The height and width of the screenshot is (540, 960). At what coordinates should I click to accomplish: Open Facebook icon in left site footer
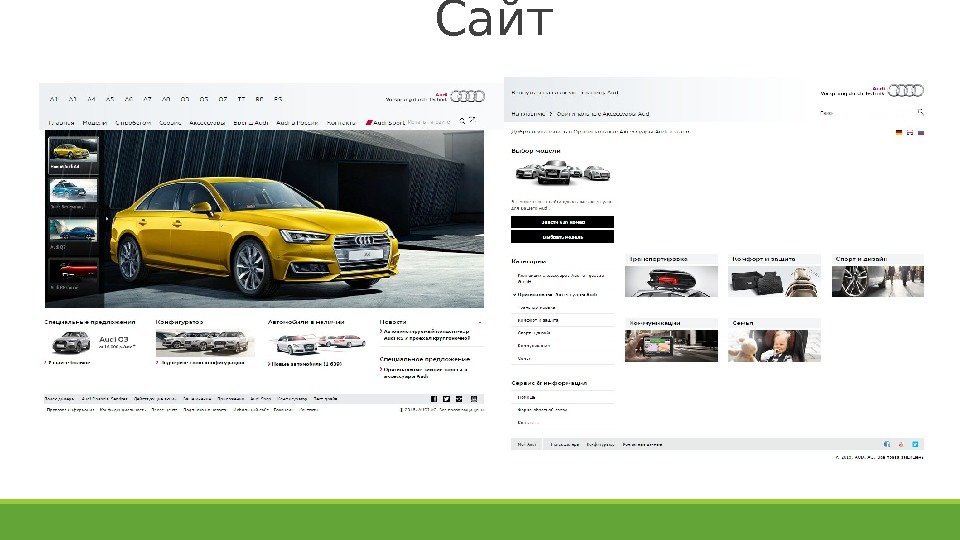[x=434, y=399]
